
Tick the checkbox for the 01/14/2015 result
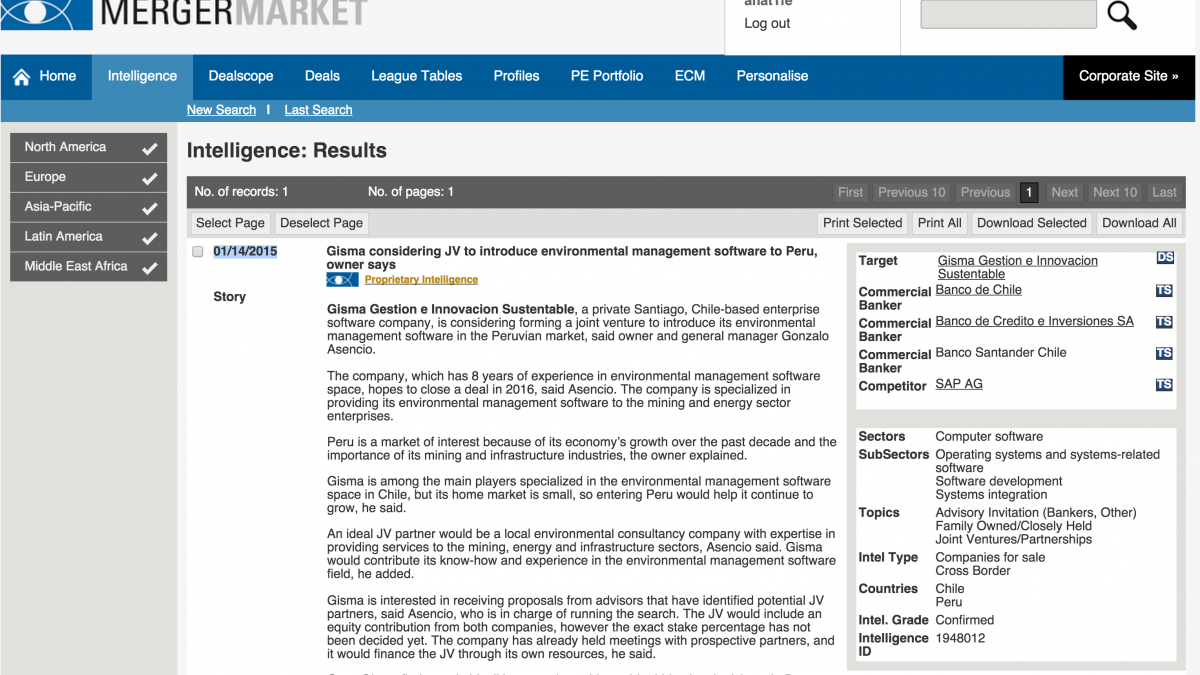pyautogui.click(x=198, y=252)
